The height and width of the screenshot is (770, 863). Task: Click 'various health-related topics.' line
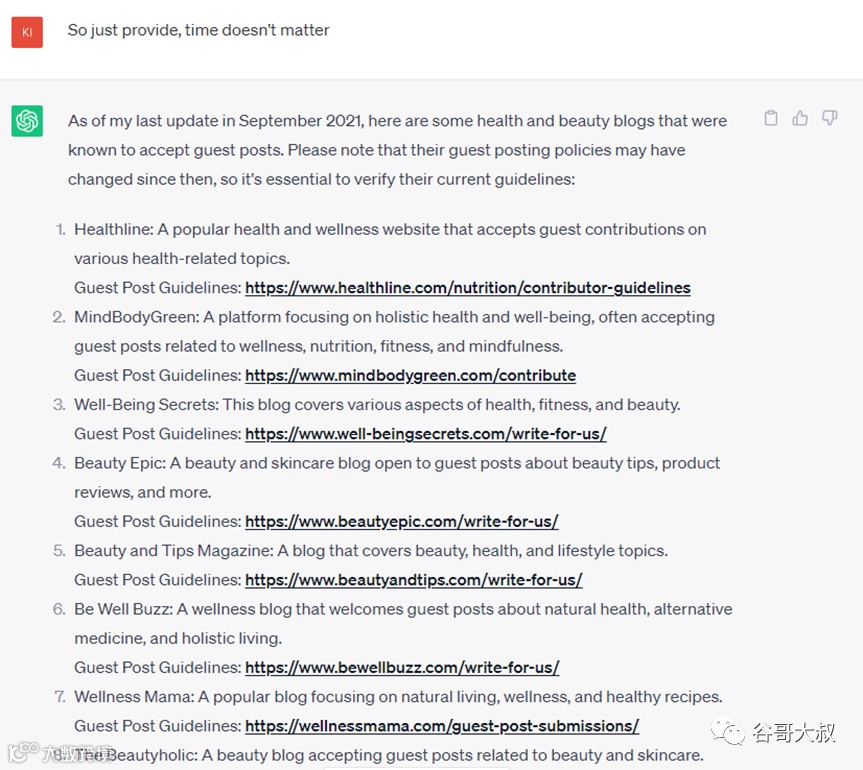click(182, 259)
